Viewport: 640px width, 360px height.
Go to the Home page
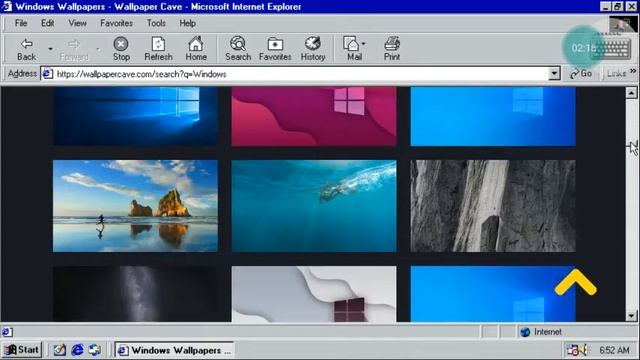coord(196,49)
